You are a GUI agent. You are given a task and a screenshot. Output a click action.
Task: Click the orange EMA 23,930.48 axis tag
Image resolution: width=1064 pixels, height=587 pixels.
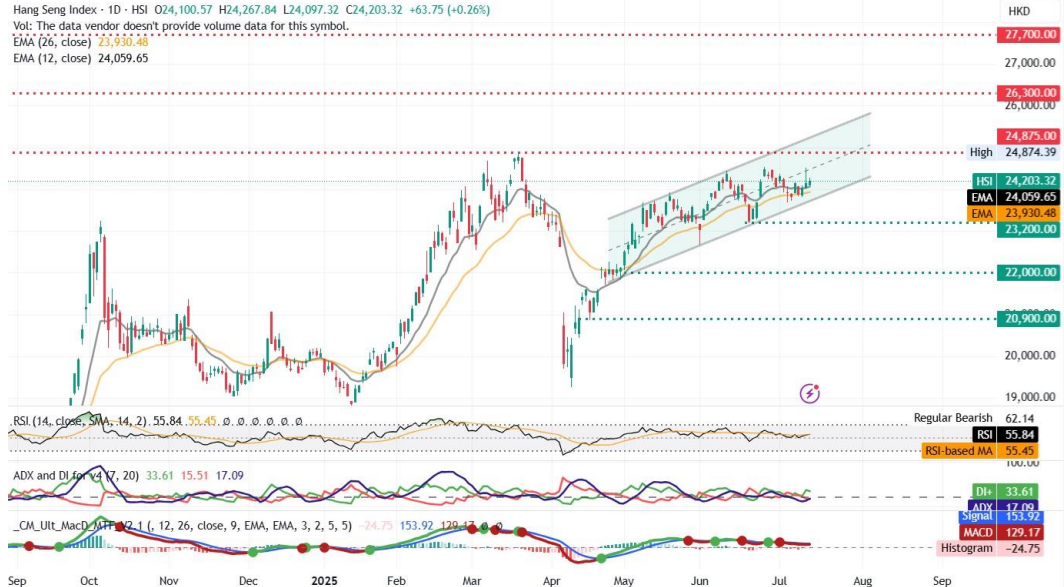(x=1014, y=214)
